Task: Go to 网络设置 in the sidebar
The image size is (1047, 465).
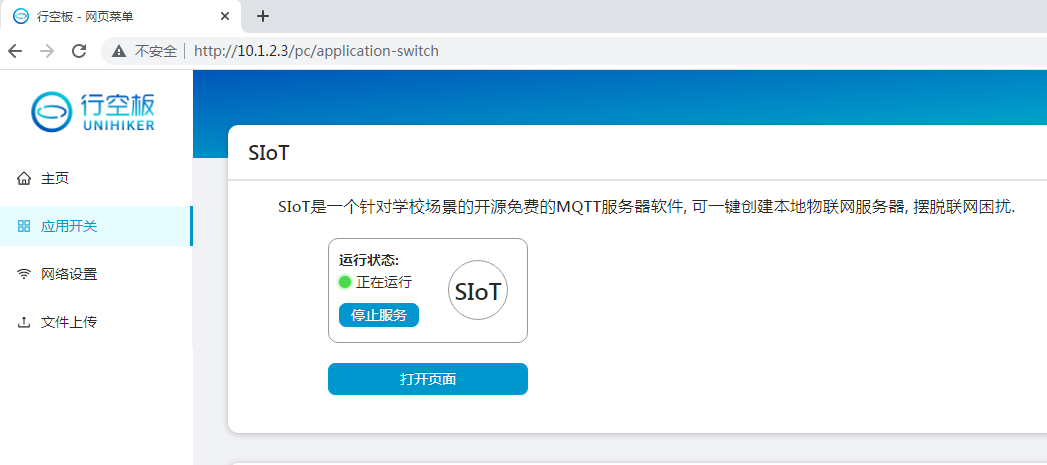Action: tap(96, 274)
